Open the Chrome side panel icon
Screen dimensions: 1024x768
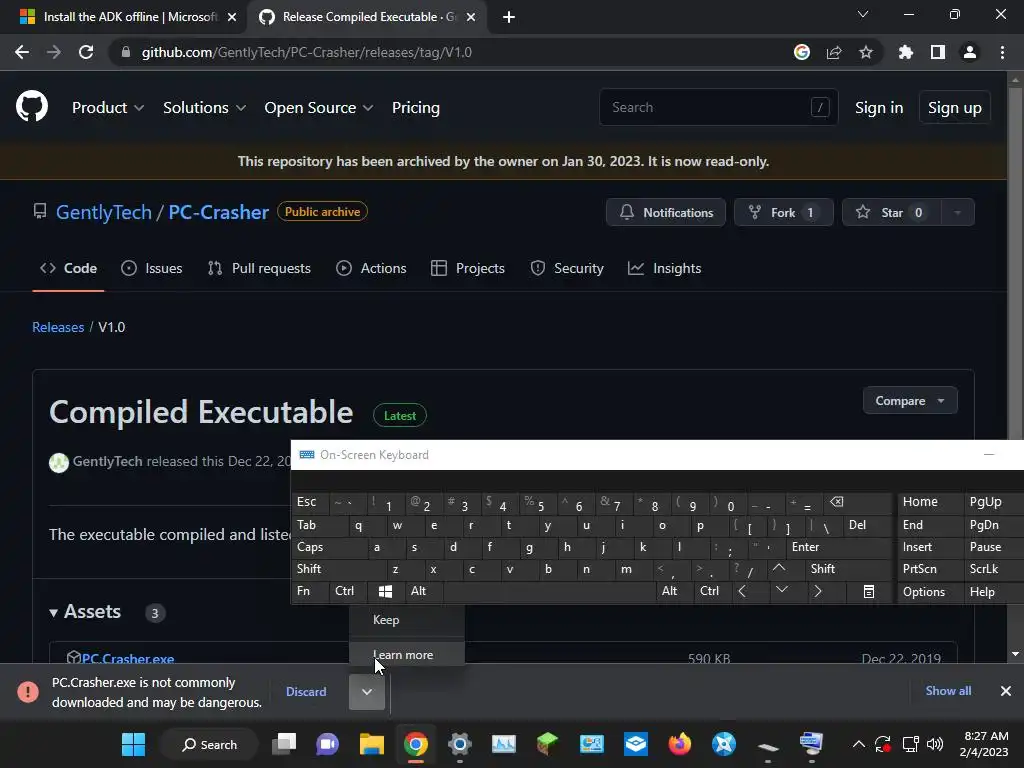point(937,52)
